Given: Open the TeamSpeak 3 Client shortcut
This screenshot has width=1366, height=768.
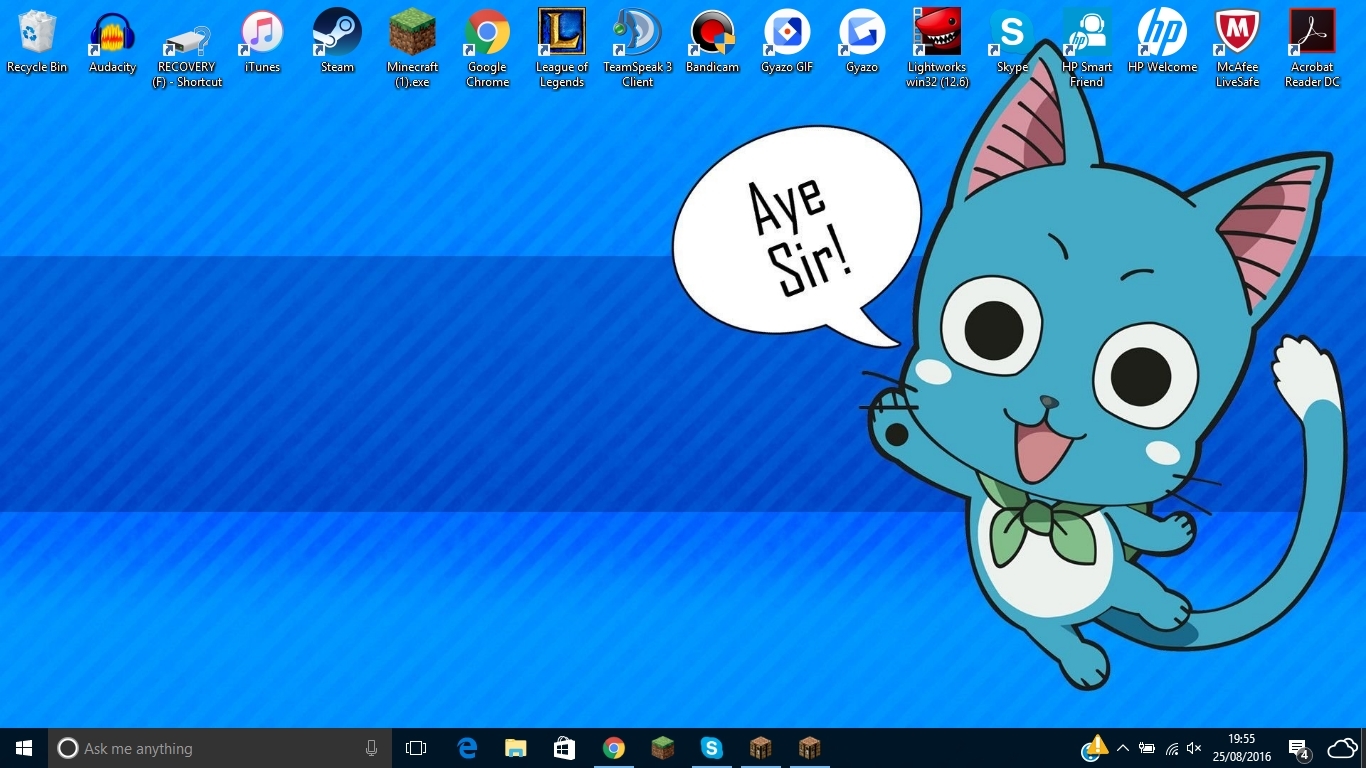Looking at the screenshot, I should 637,50.
